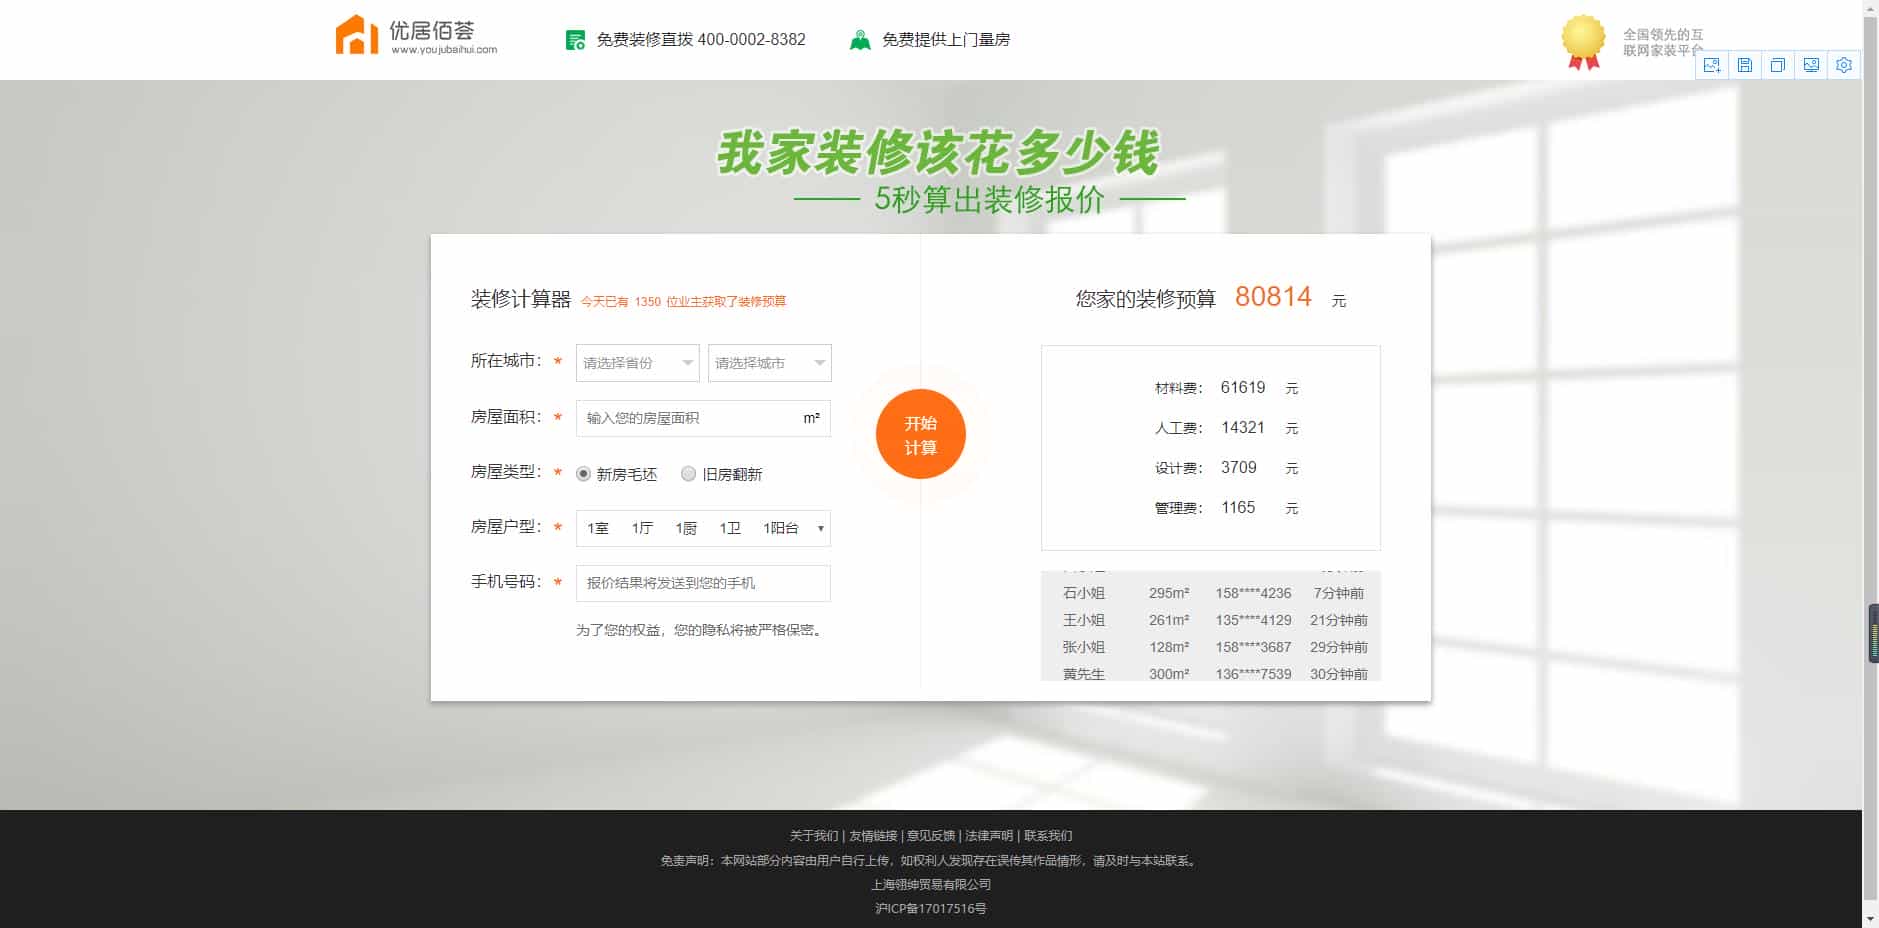The width and height of the screenshot is (1879, 928).
Task: Click the 石小姐 row in the list
Action: point(1211,593)
